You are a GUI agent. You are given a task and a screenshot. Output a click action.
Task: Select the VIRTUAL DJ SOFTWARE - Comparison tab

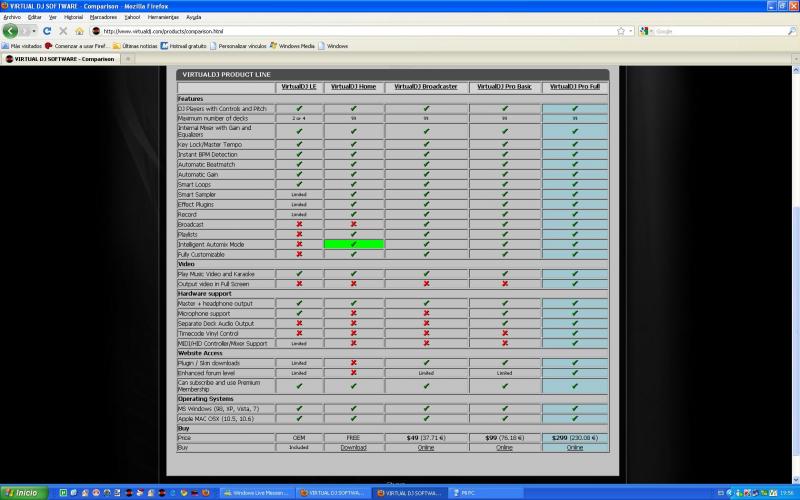pos(60,59)
